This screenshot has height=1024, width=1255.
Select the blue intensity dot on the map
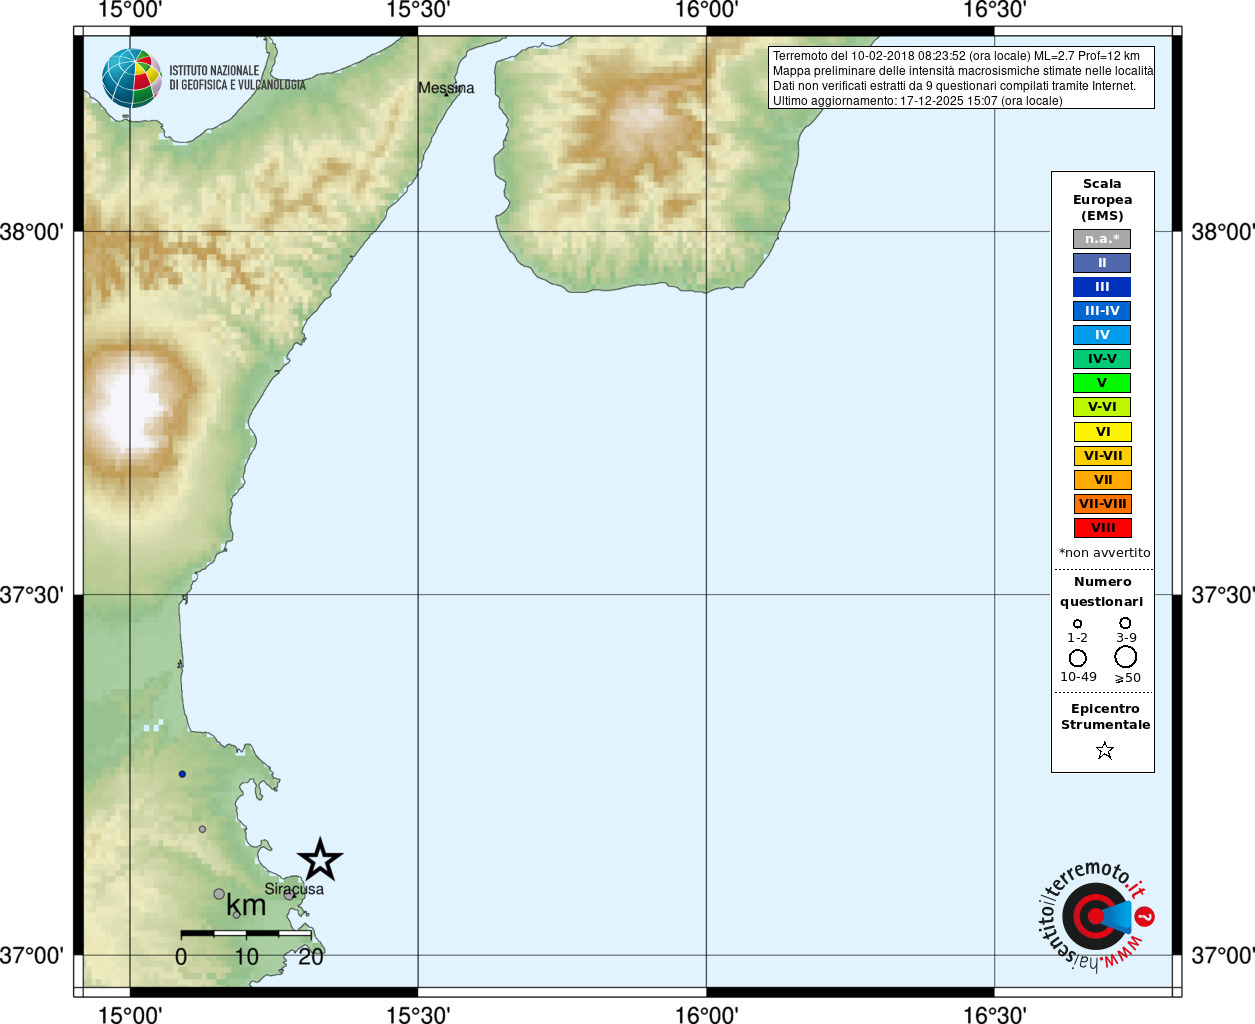click(182, 774)
